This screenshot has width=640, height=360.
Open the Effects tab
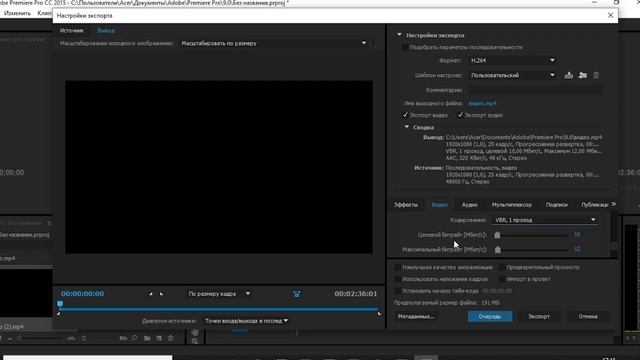[x=406, y=205]
